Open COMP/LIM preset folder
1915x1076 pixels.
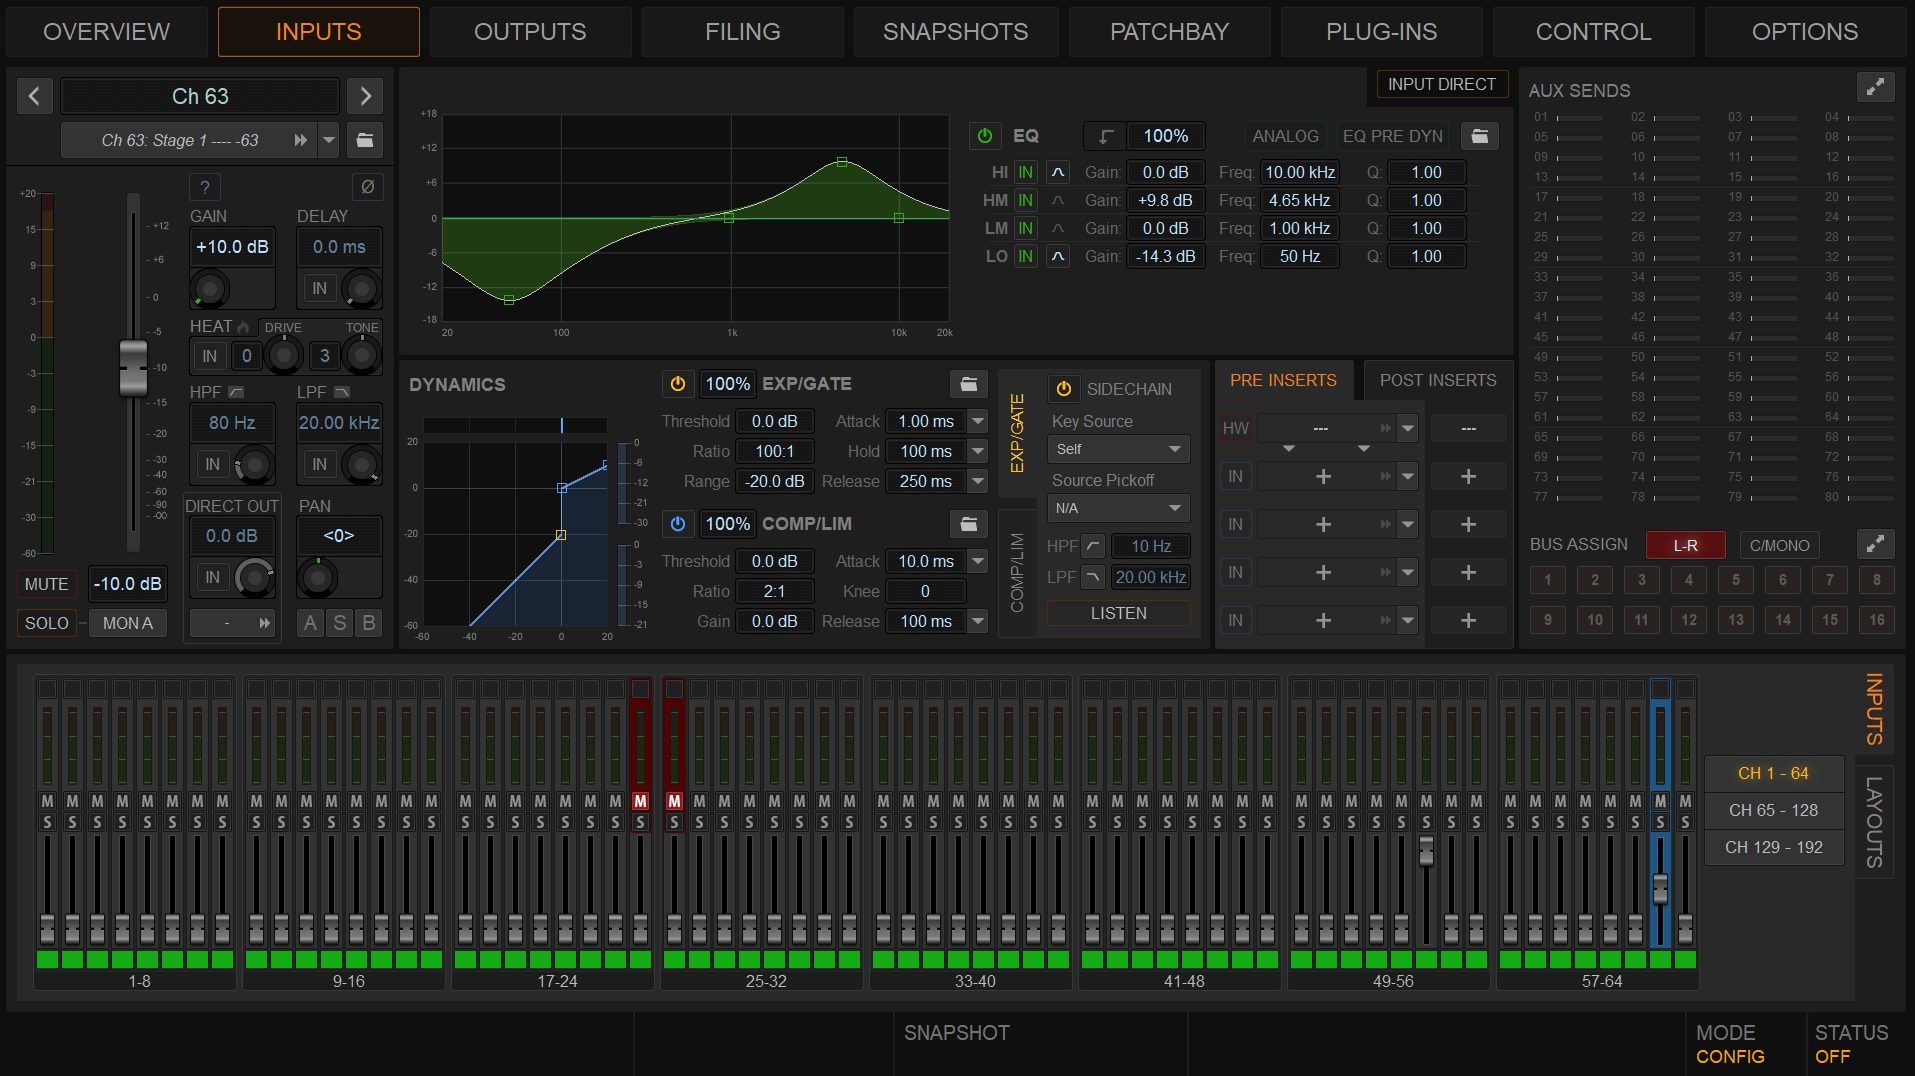pos(969,524)
